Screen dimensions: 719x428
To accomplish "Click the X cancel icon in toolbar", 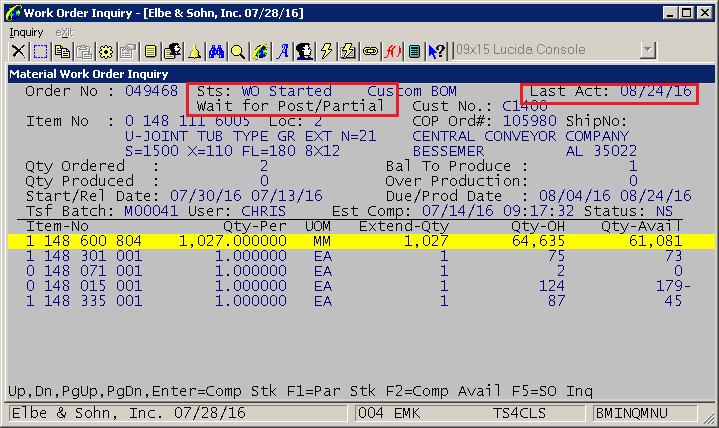I will click(x=18, y=51).
